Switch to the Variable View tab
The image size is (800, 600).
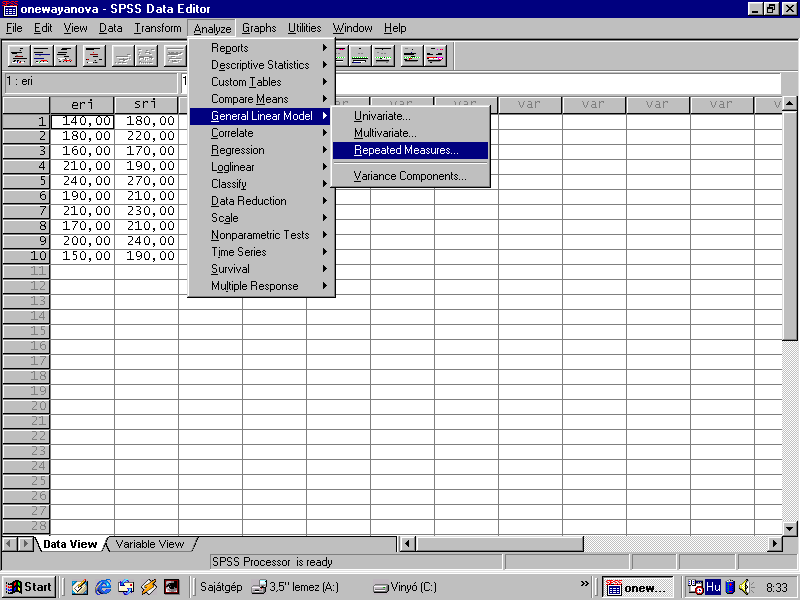pyautogui.click(x=149, y=544)
